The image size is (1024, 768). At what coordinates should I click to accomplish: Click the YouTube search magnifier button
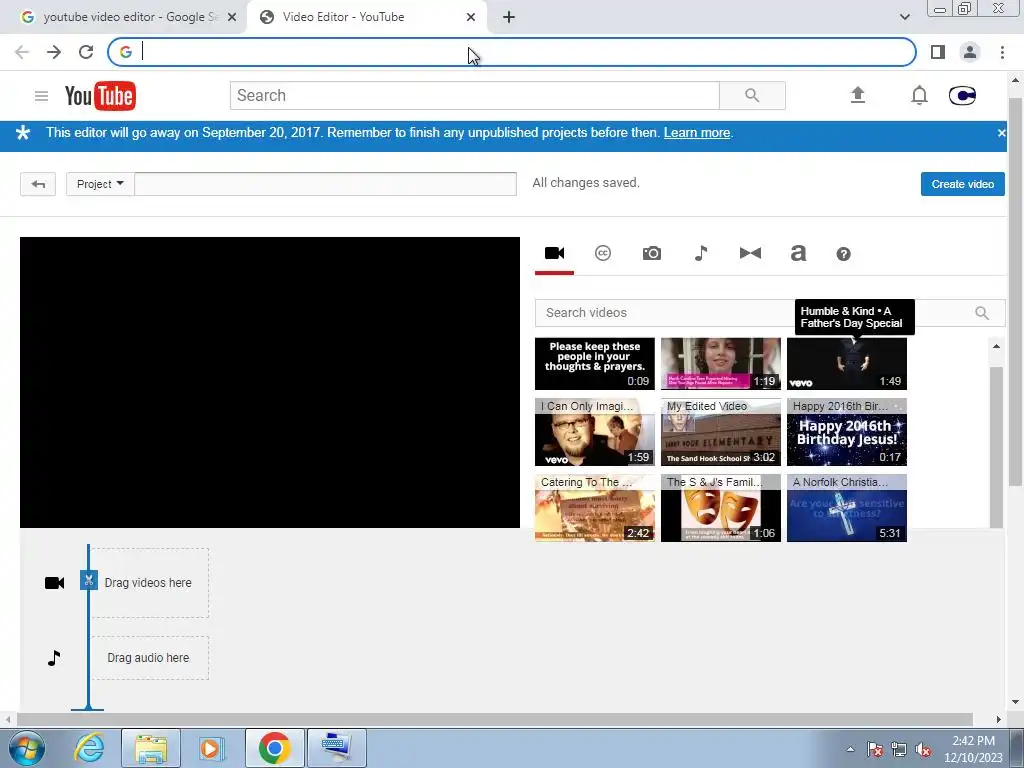(752, 95)
